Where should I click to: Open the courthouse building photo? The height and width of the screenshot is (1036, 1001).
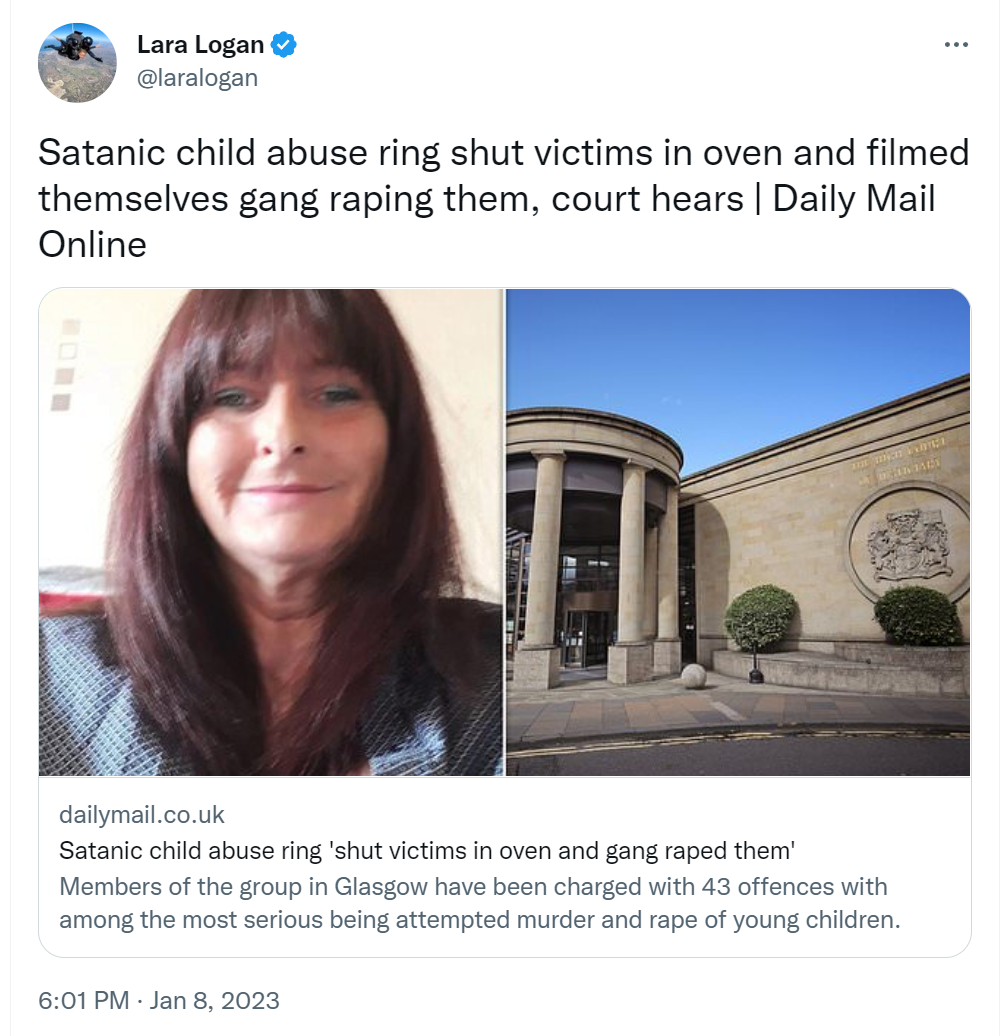pyautogui.click(x=738, y=532)
